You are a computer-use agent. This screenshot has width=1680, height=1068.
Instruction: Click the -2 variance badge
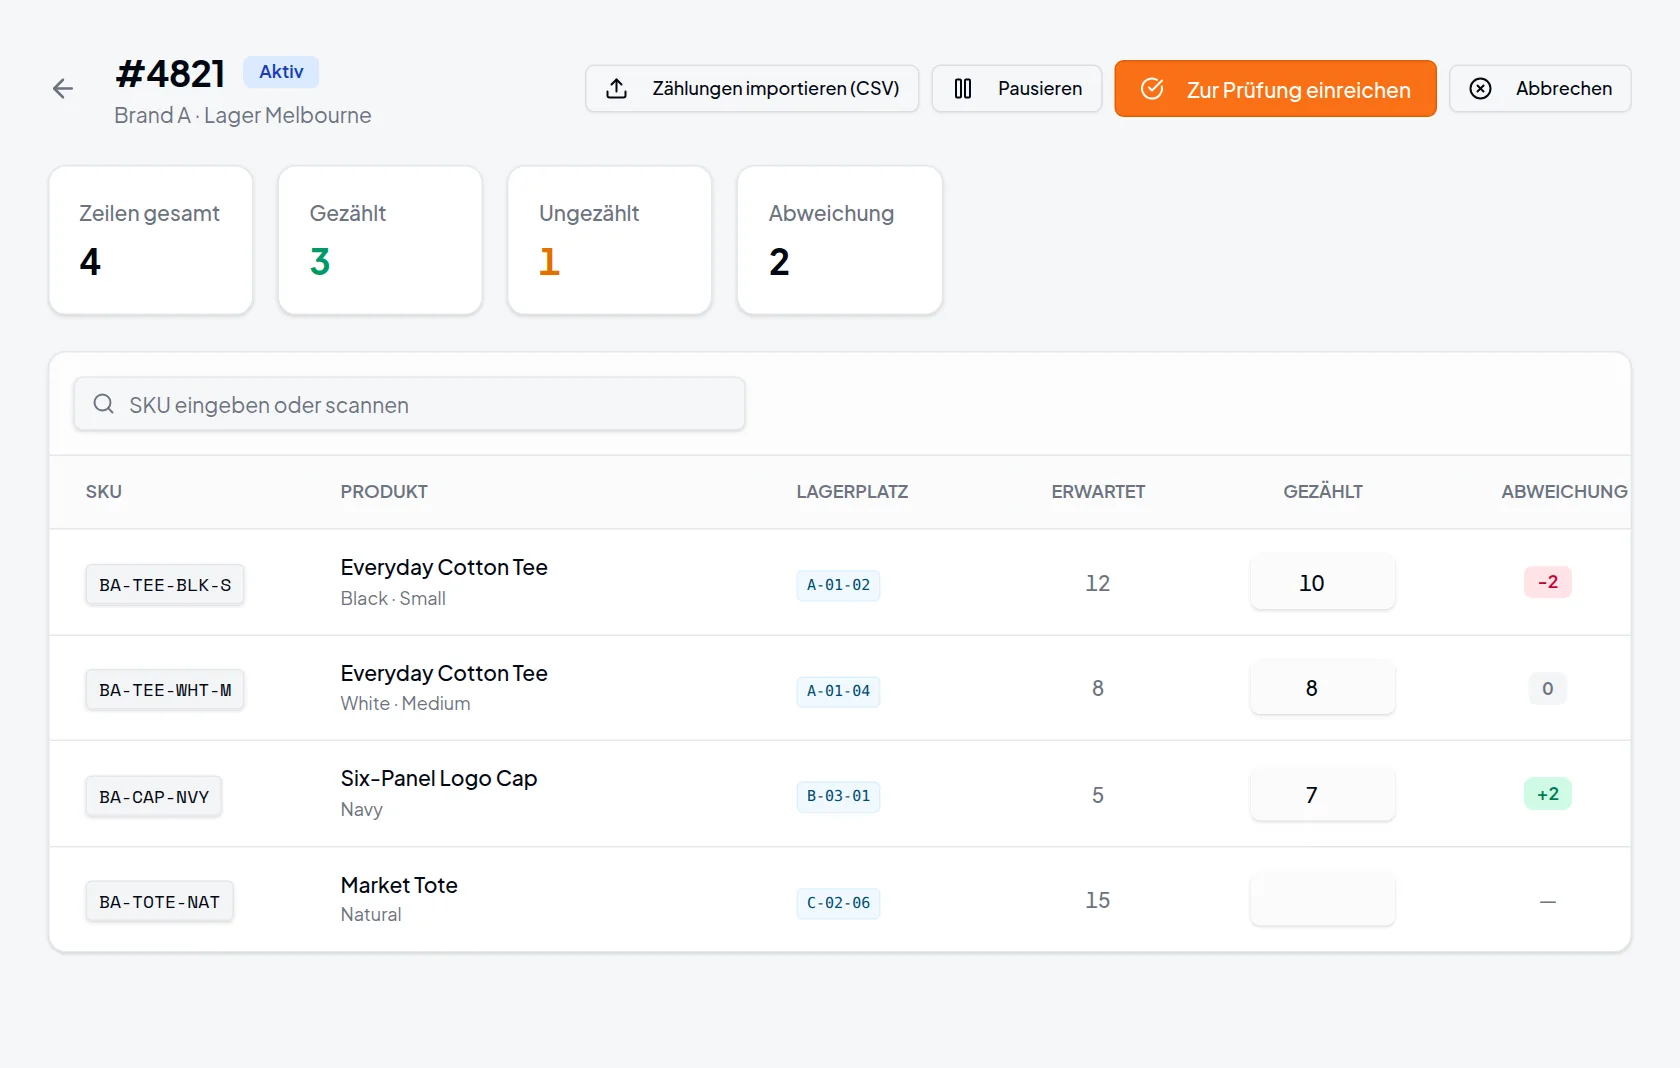(1548, 582)
